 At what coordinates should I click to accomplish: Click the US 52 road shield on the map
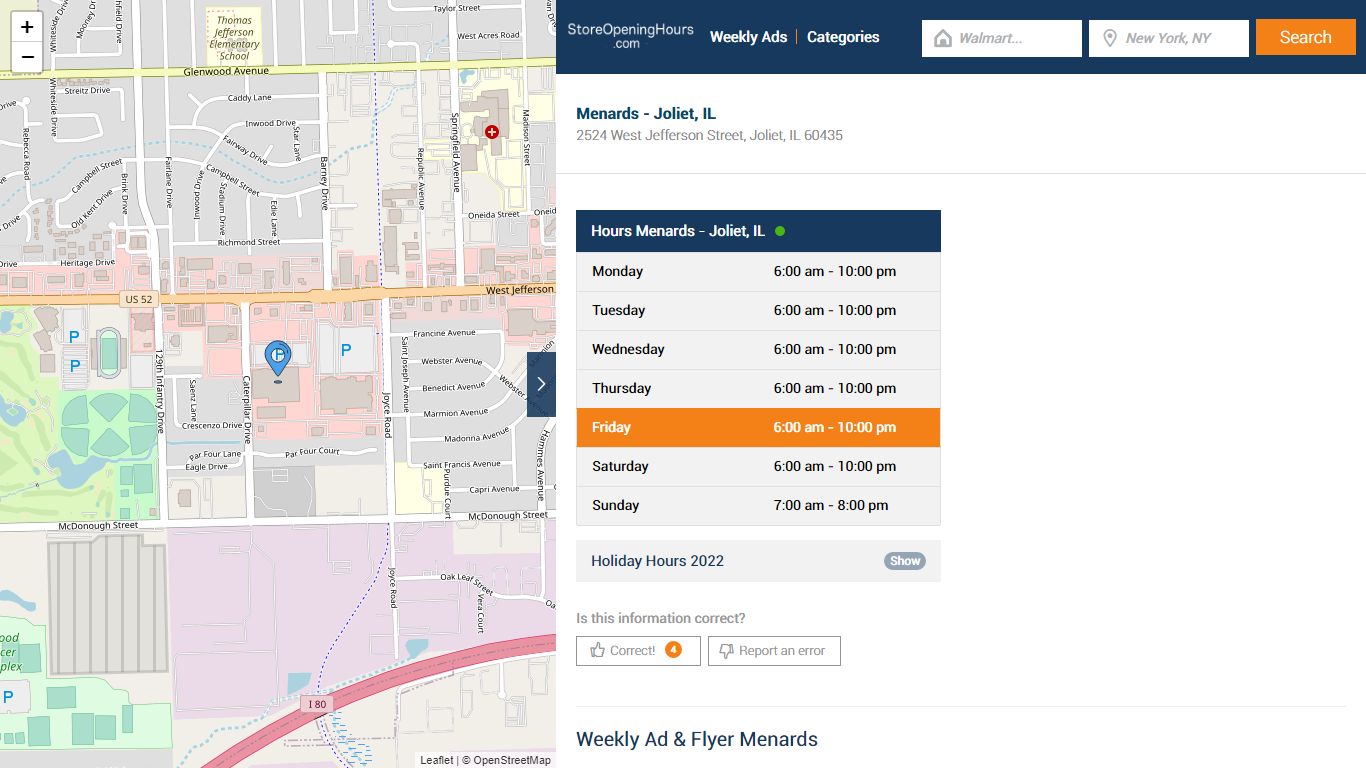tap(138, 300)
